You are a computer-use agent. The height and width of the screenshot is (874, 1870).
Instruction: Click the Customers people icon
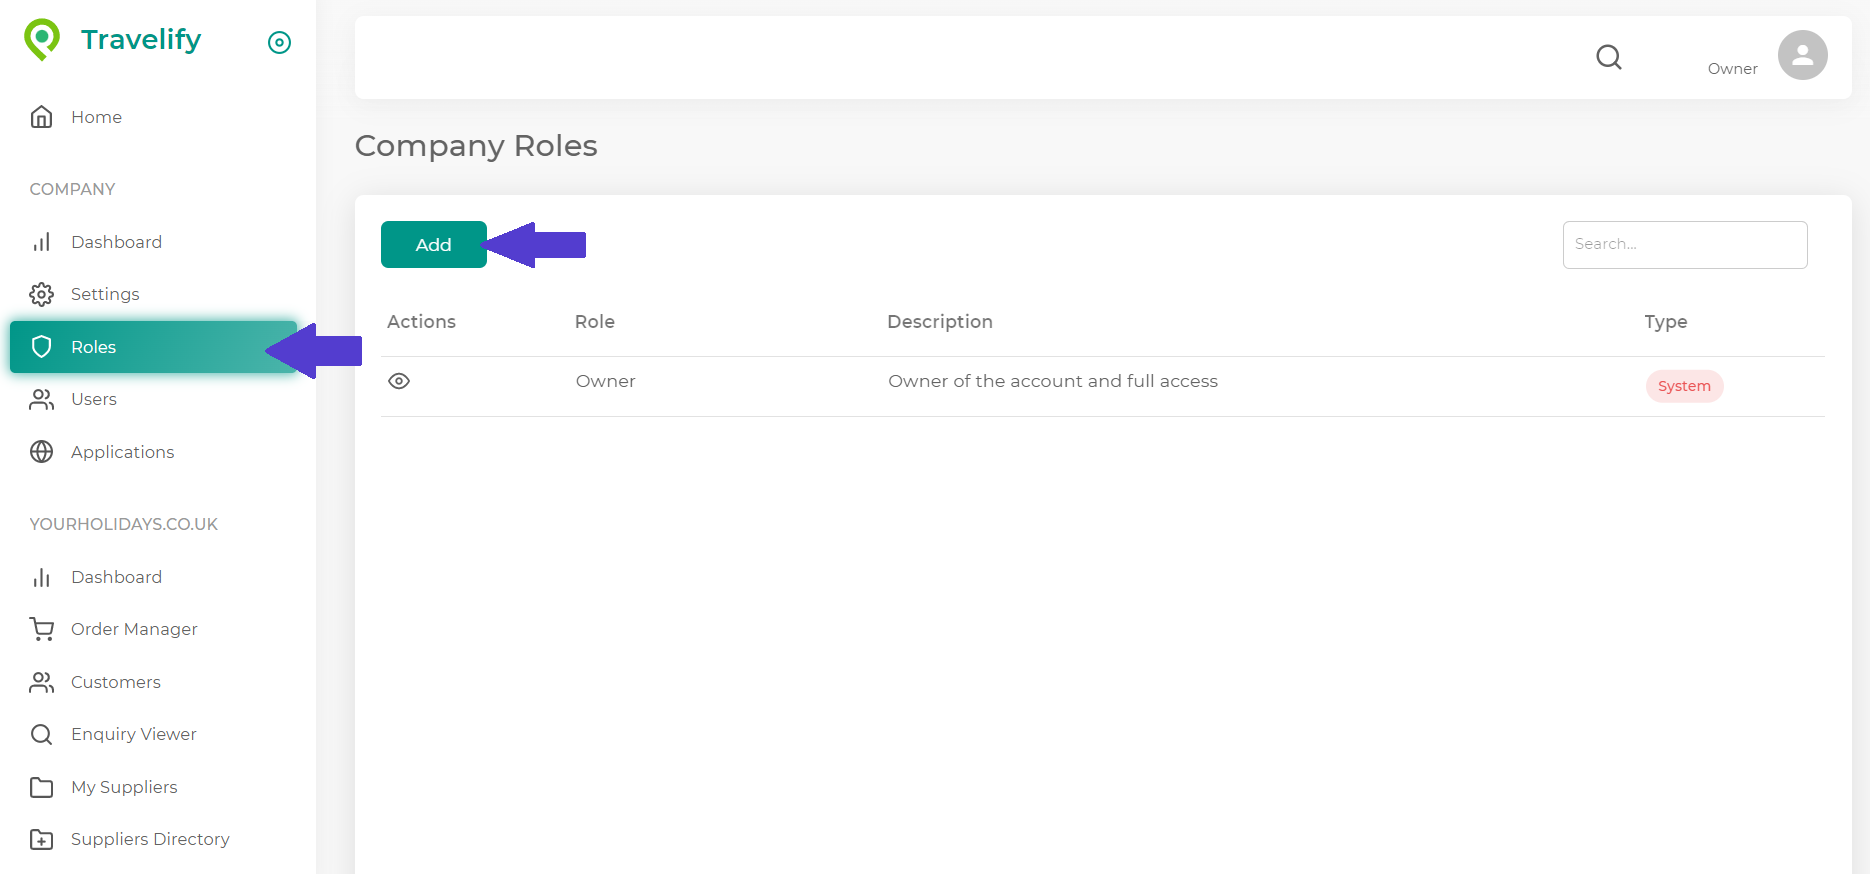[42, 682]
